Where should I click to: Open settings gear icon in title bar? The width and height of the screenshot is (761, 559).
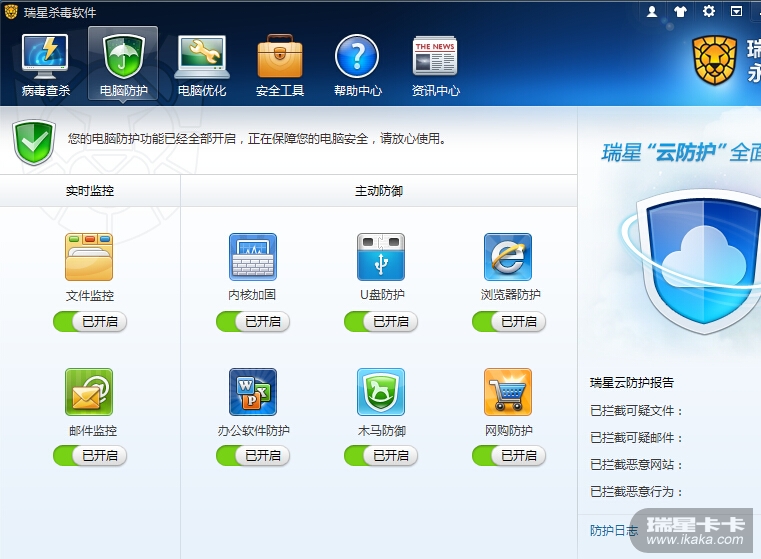[x=709, y=11]
